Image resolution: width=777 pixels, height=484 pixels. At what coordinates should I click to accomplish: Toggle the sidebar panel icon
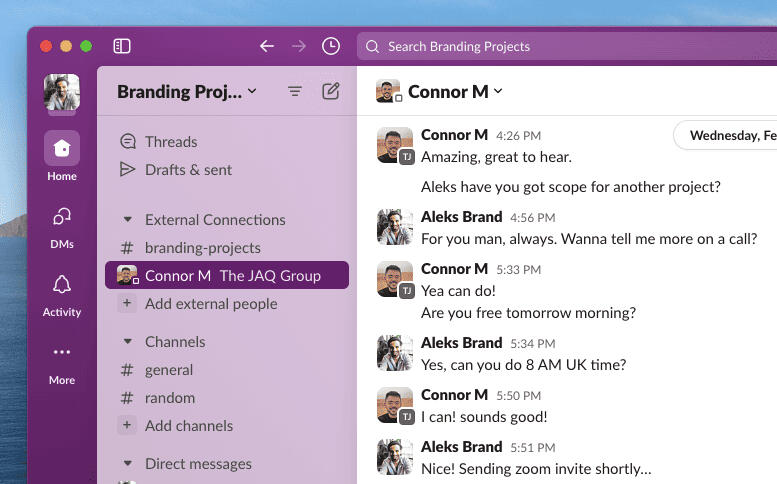pos(122,46)
